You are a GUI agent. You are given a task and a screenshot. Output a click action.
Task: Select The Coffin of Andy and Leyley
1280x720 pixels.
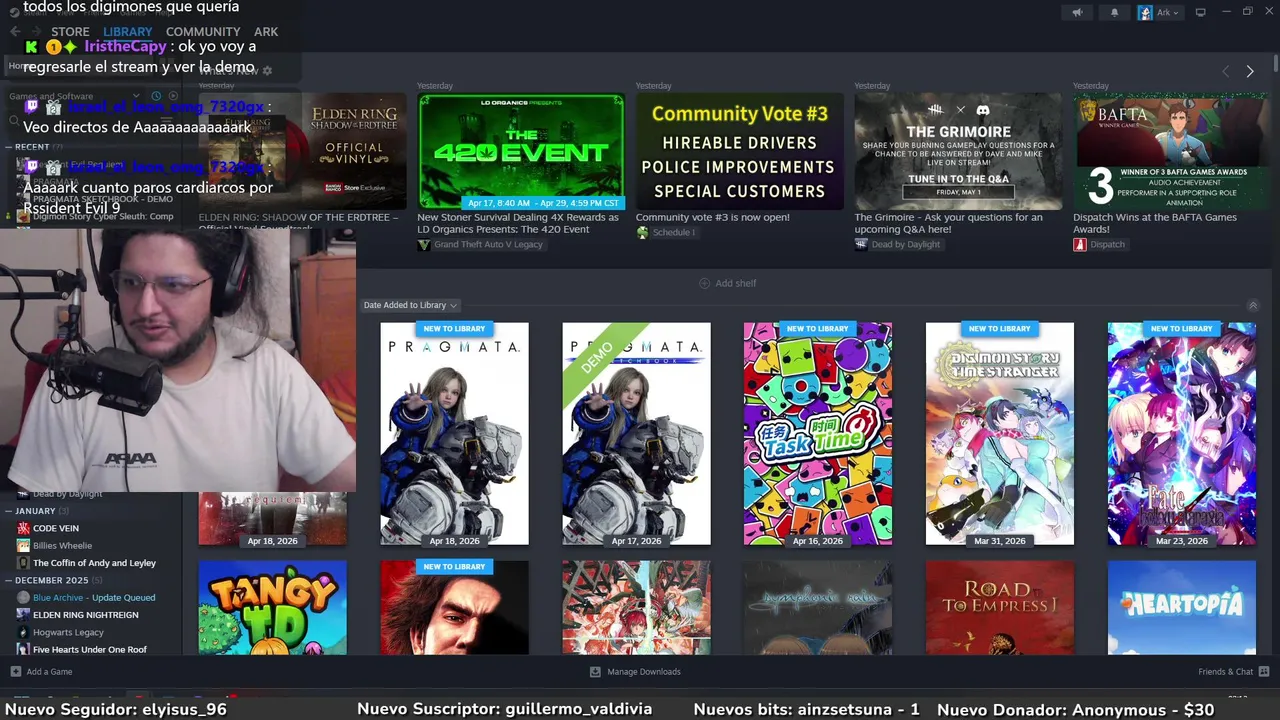pos(95,563)
